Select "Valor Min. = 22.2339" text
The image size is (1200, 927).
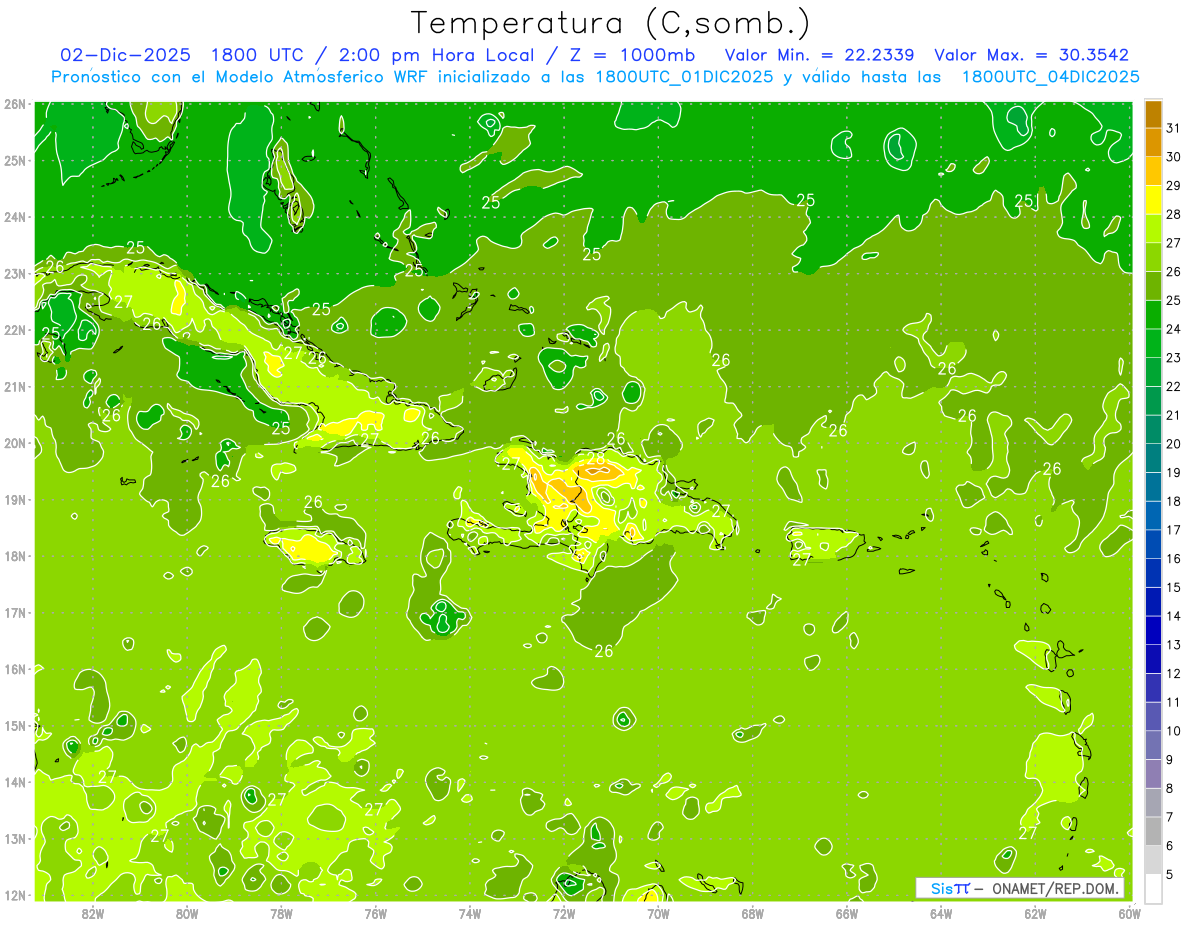pyautogui.click(x=819, y=55)
